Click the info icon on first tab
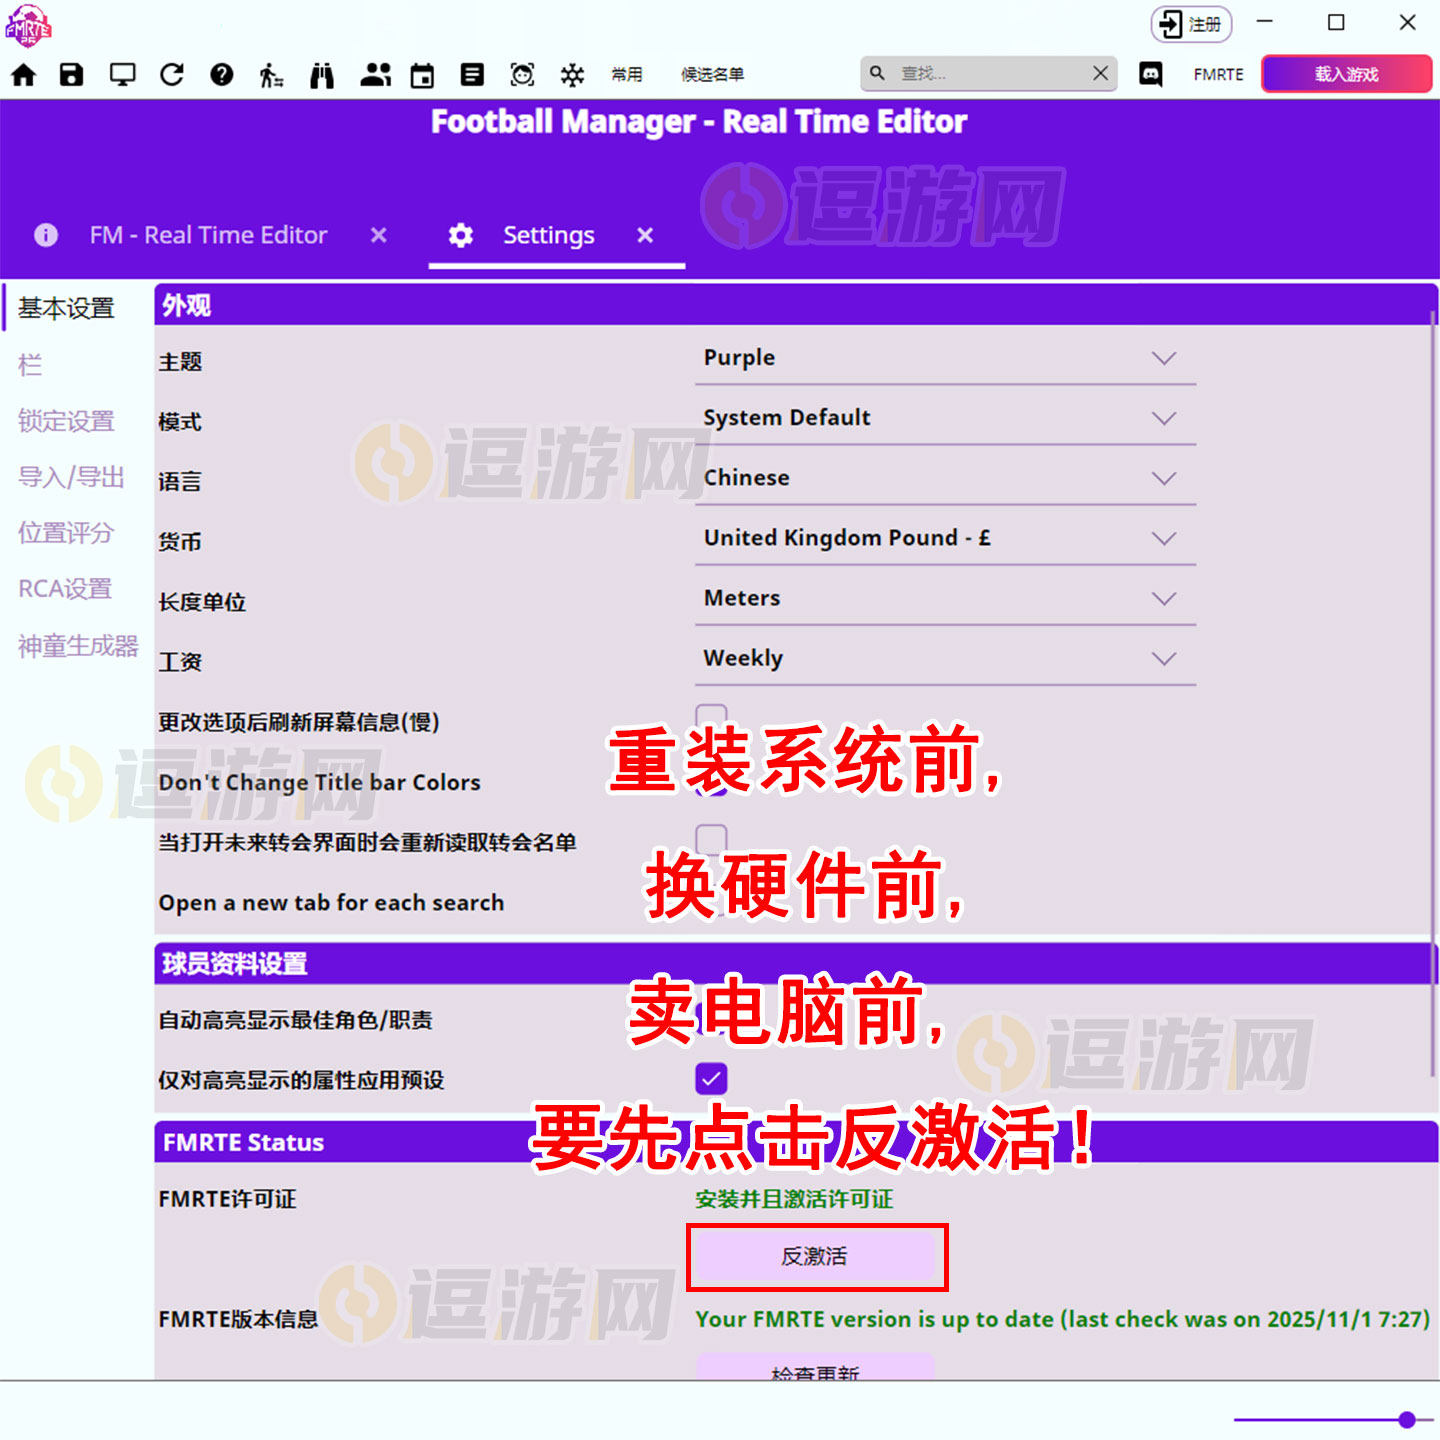Screen dimensions: 1440x1440 (x=46, y=235)
